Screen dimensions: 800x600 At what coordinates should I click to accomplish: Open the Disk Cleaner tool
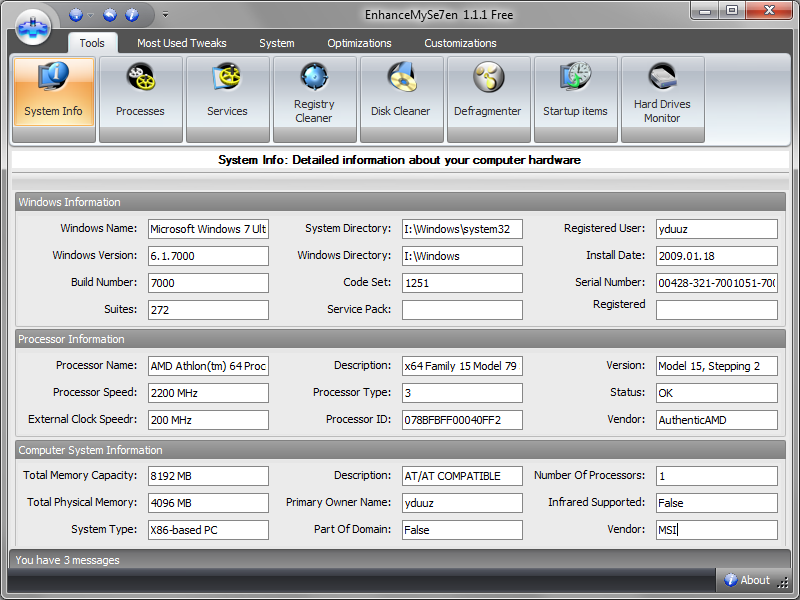(x=401, y=97)
